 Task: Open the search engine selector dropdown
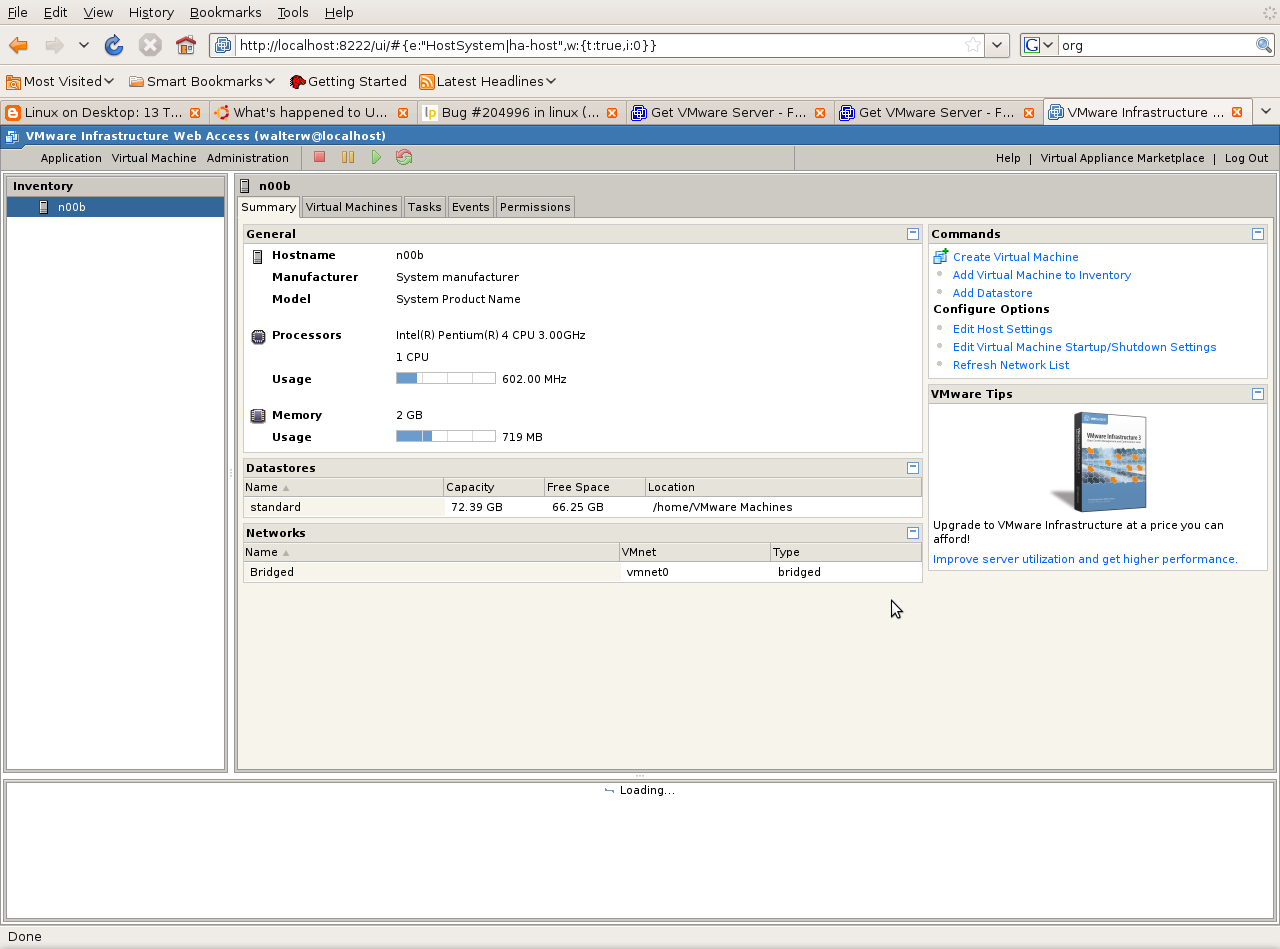pyautogui.click(x=1040, y=45)
